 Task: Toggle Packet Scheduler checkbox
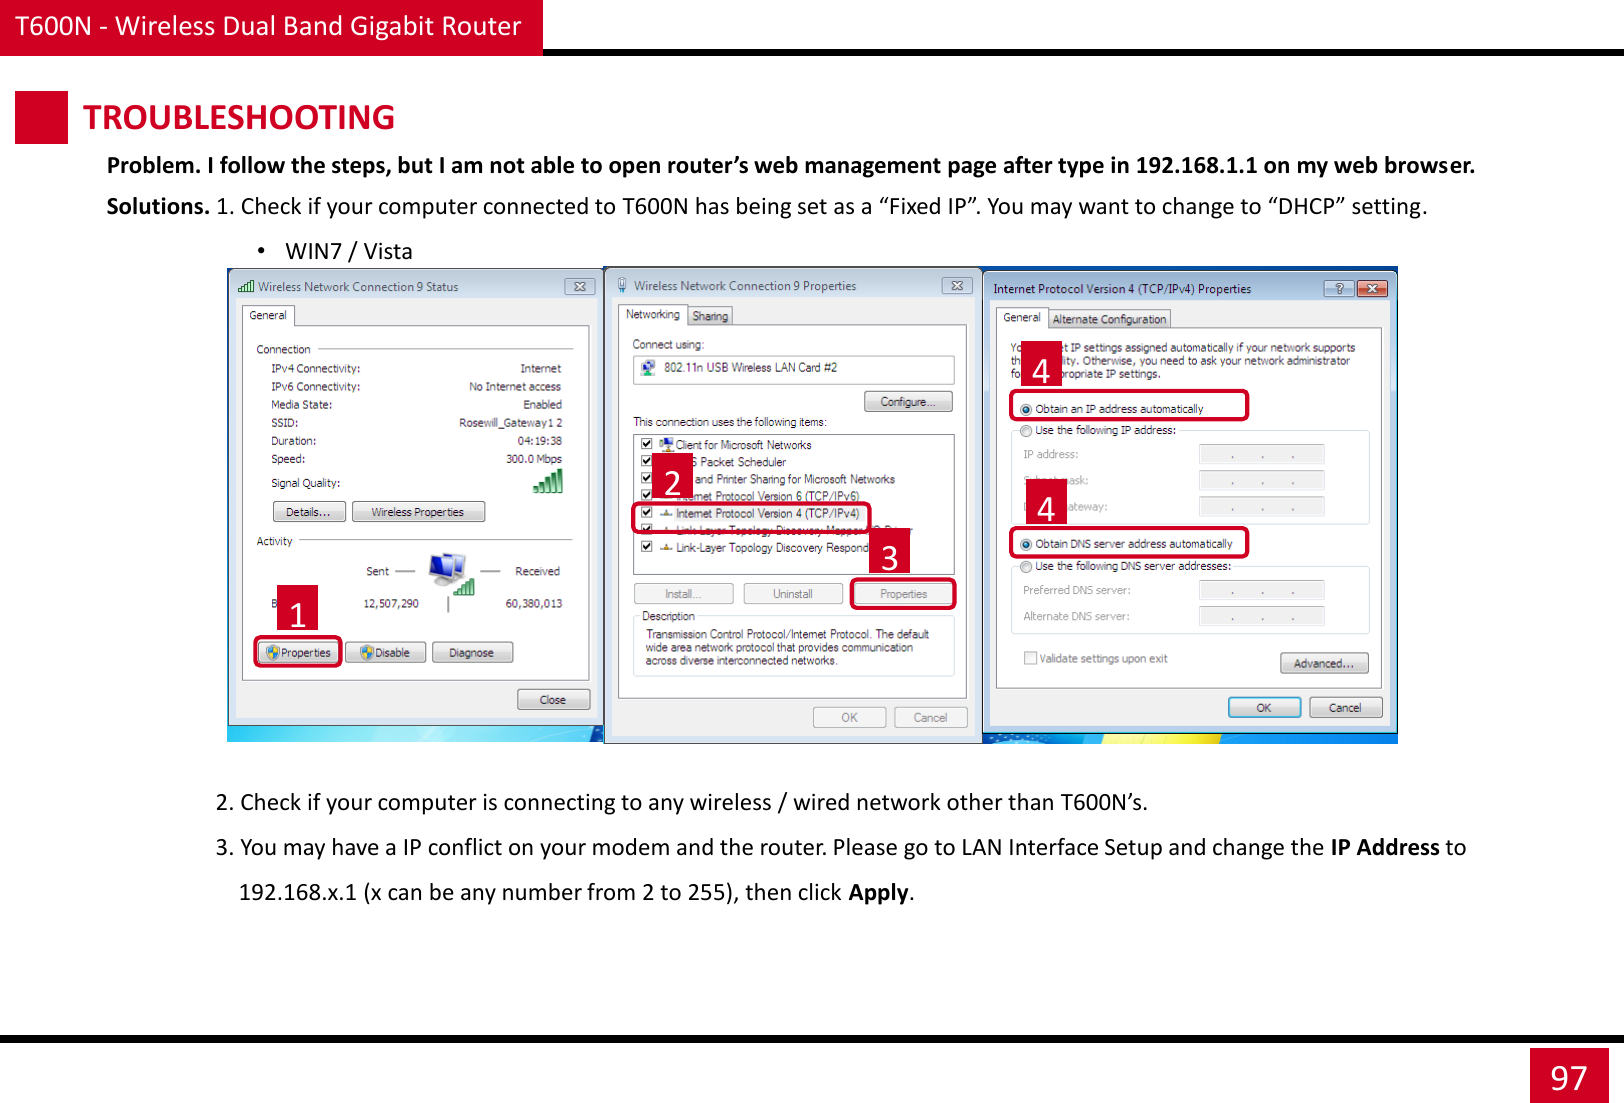click(647, 461)
